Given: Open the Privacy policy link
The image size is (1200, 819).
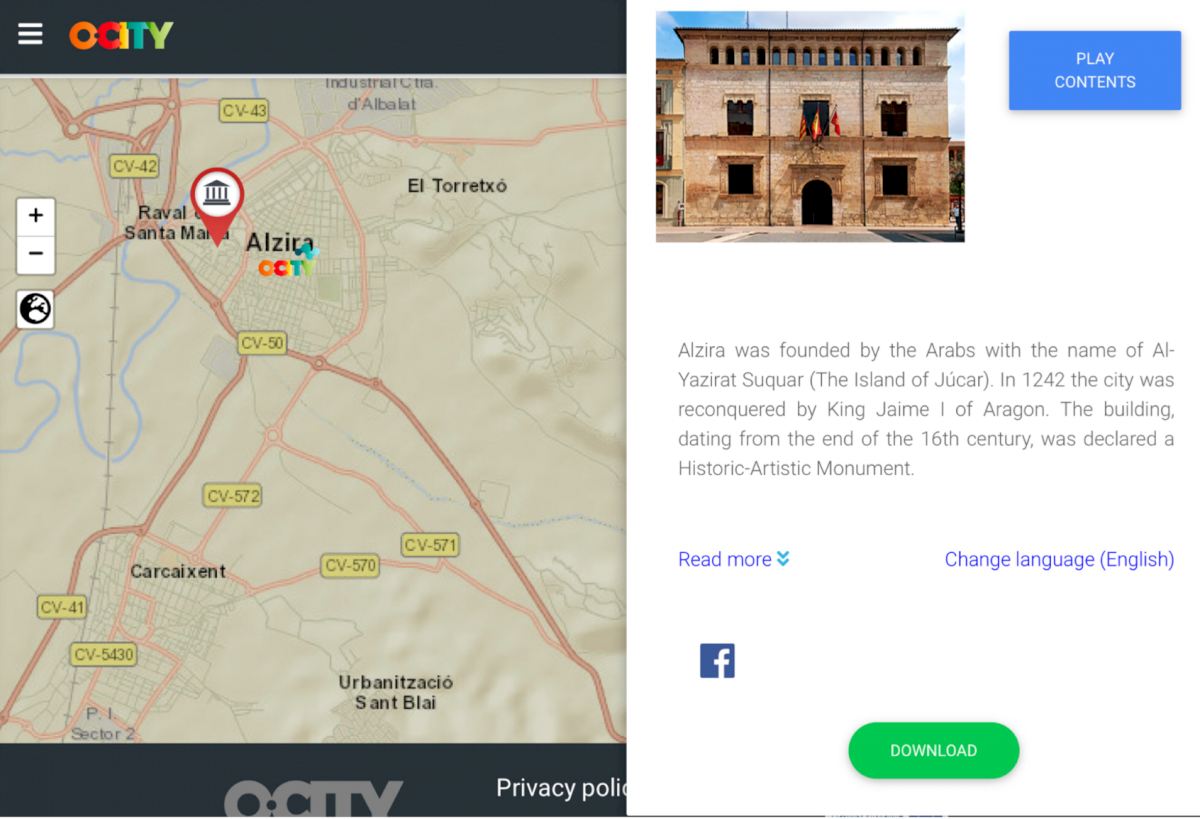Looking at the screenshot, I should [x=560, y=788].
